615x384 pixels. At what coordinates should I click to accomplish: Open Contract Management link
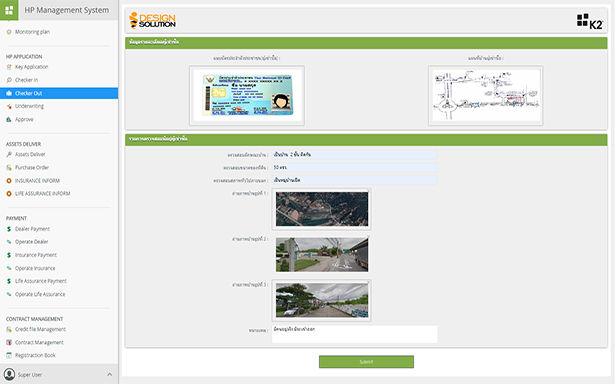tap(39, 342)
